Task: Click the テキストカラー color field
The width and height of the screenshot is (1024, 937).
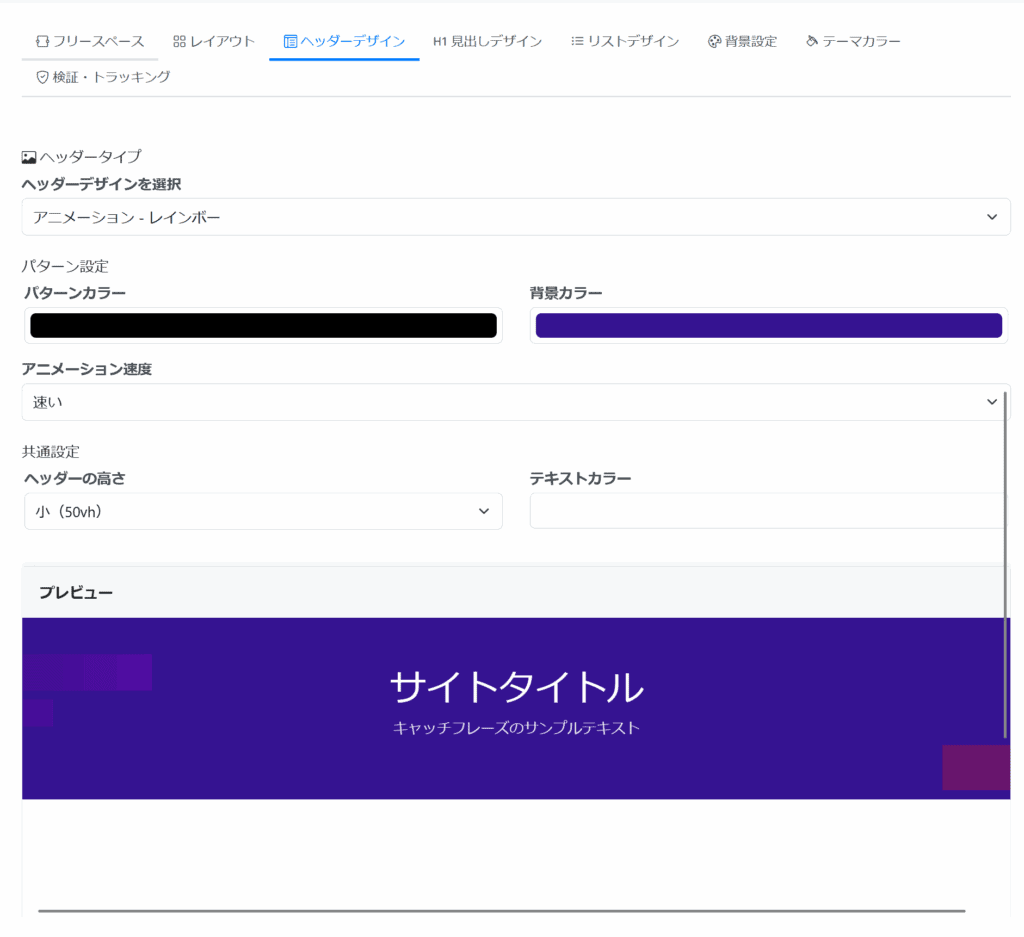Action: (x=769, y=511)
